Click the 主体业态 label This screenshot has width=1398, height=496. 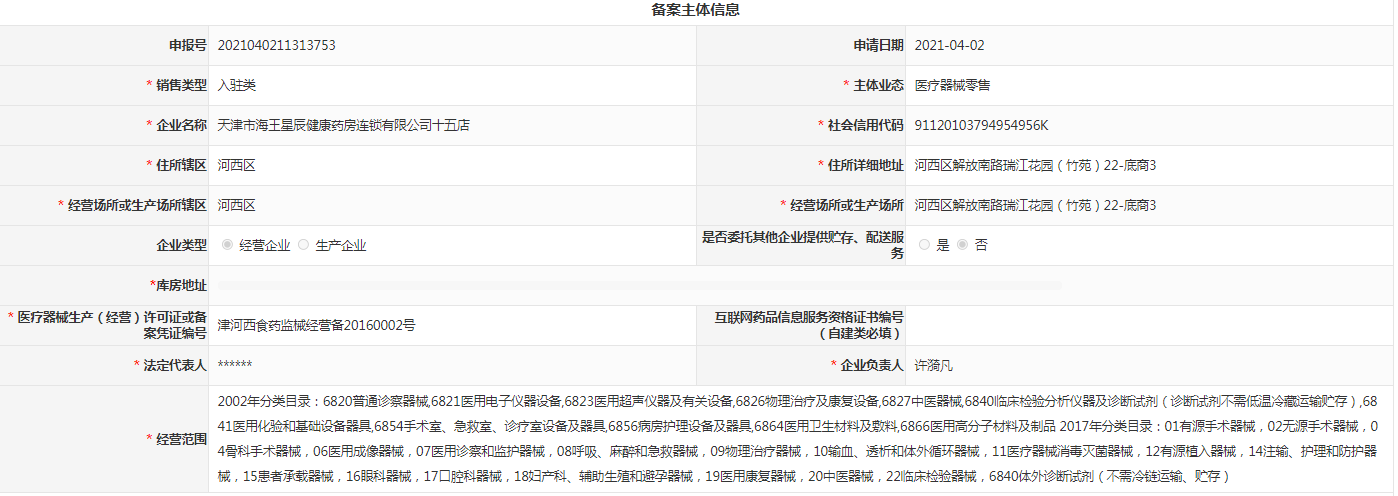tap(878, 86)
